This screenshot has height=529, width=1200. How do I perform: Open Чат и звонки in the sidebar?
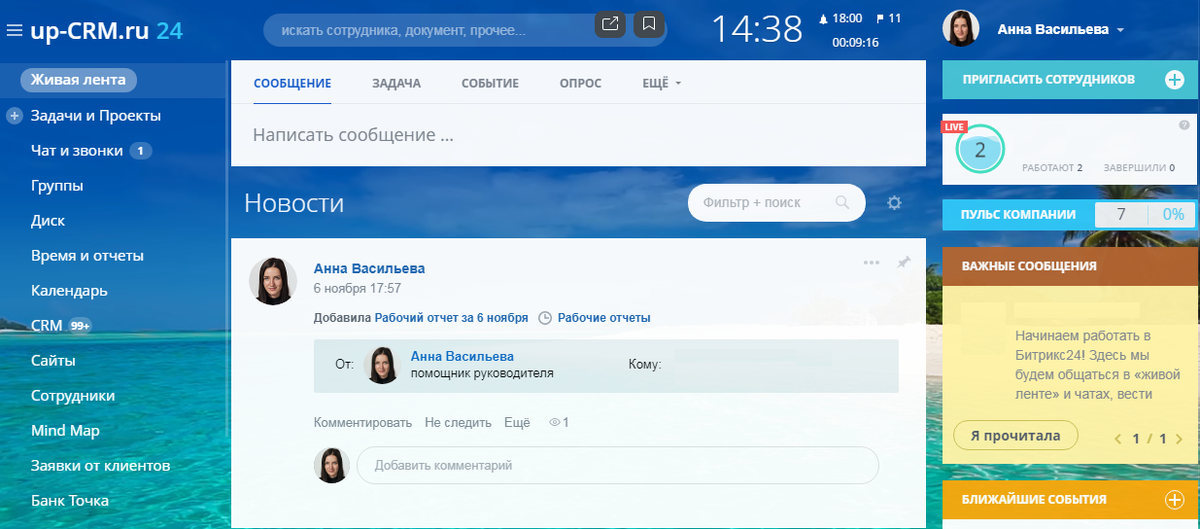77,151
